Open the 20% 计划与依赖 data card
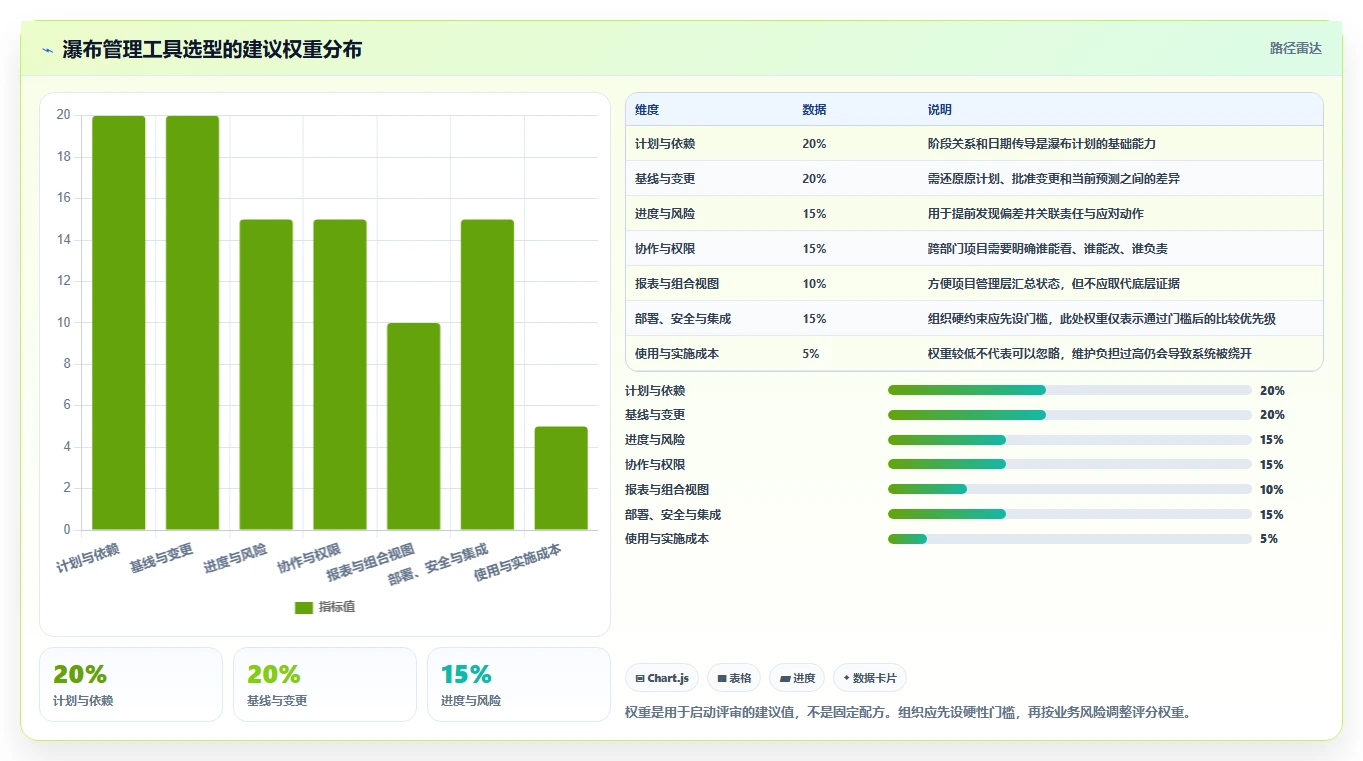 pyautogui.click(x=131, y=684)
